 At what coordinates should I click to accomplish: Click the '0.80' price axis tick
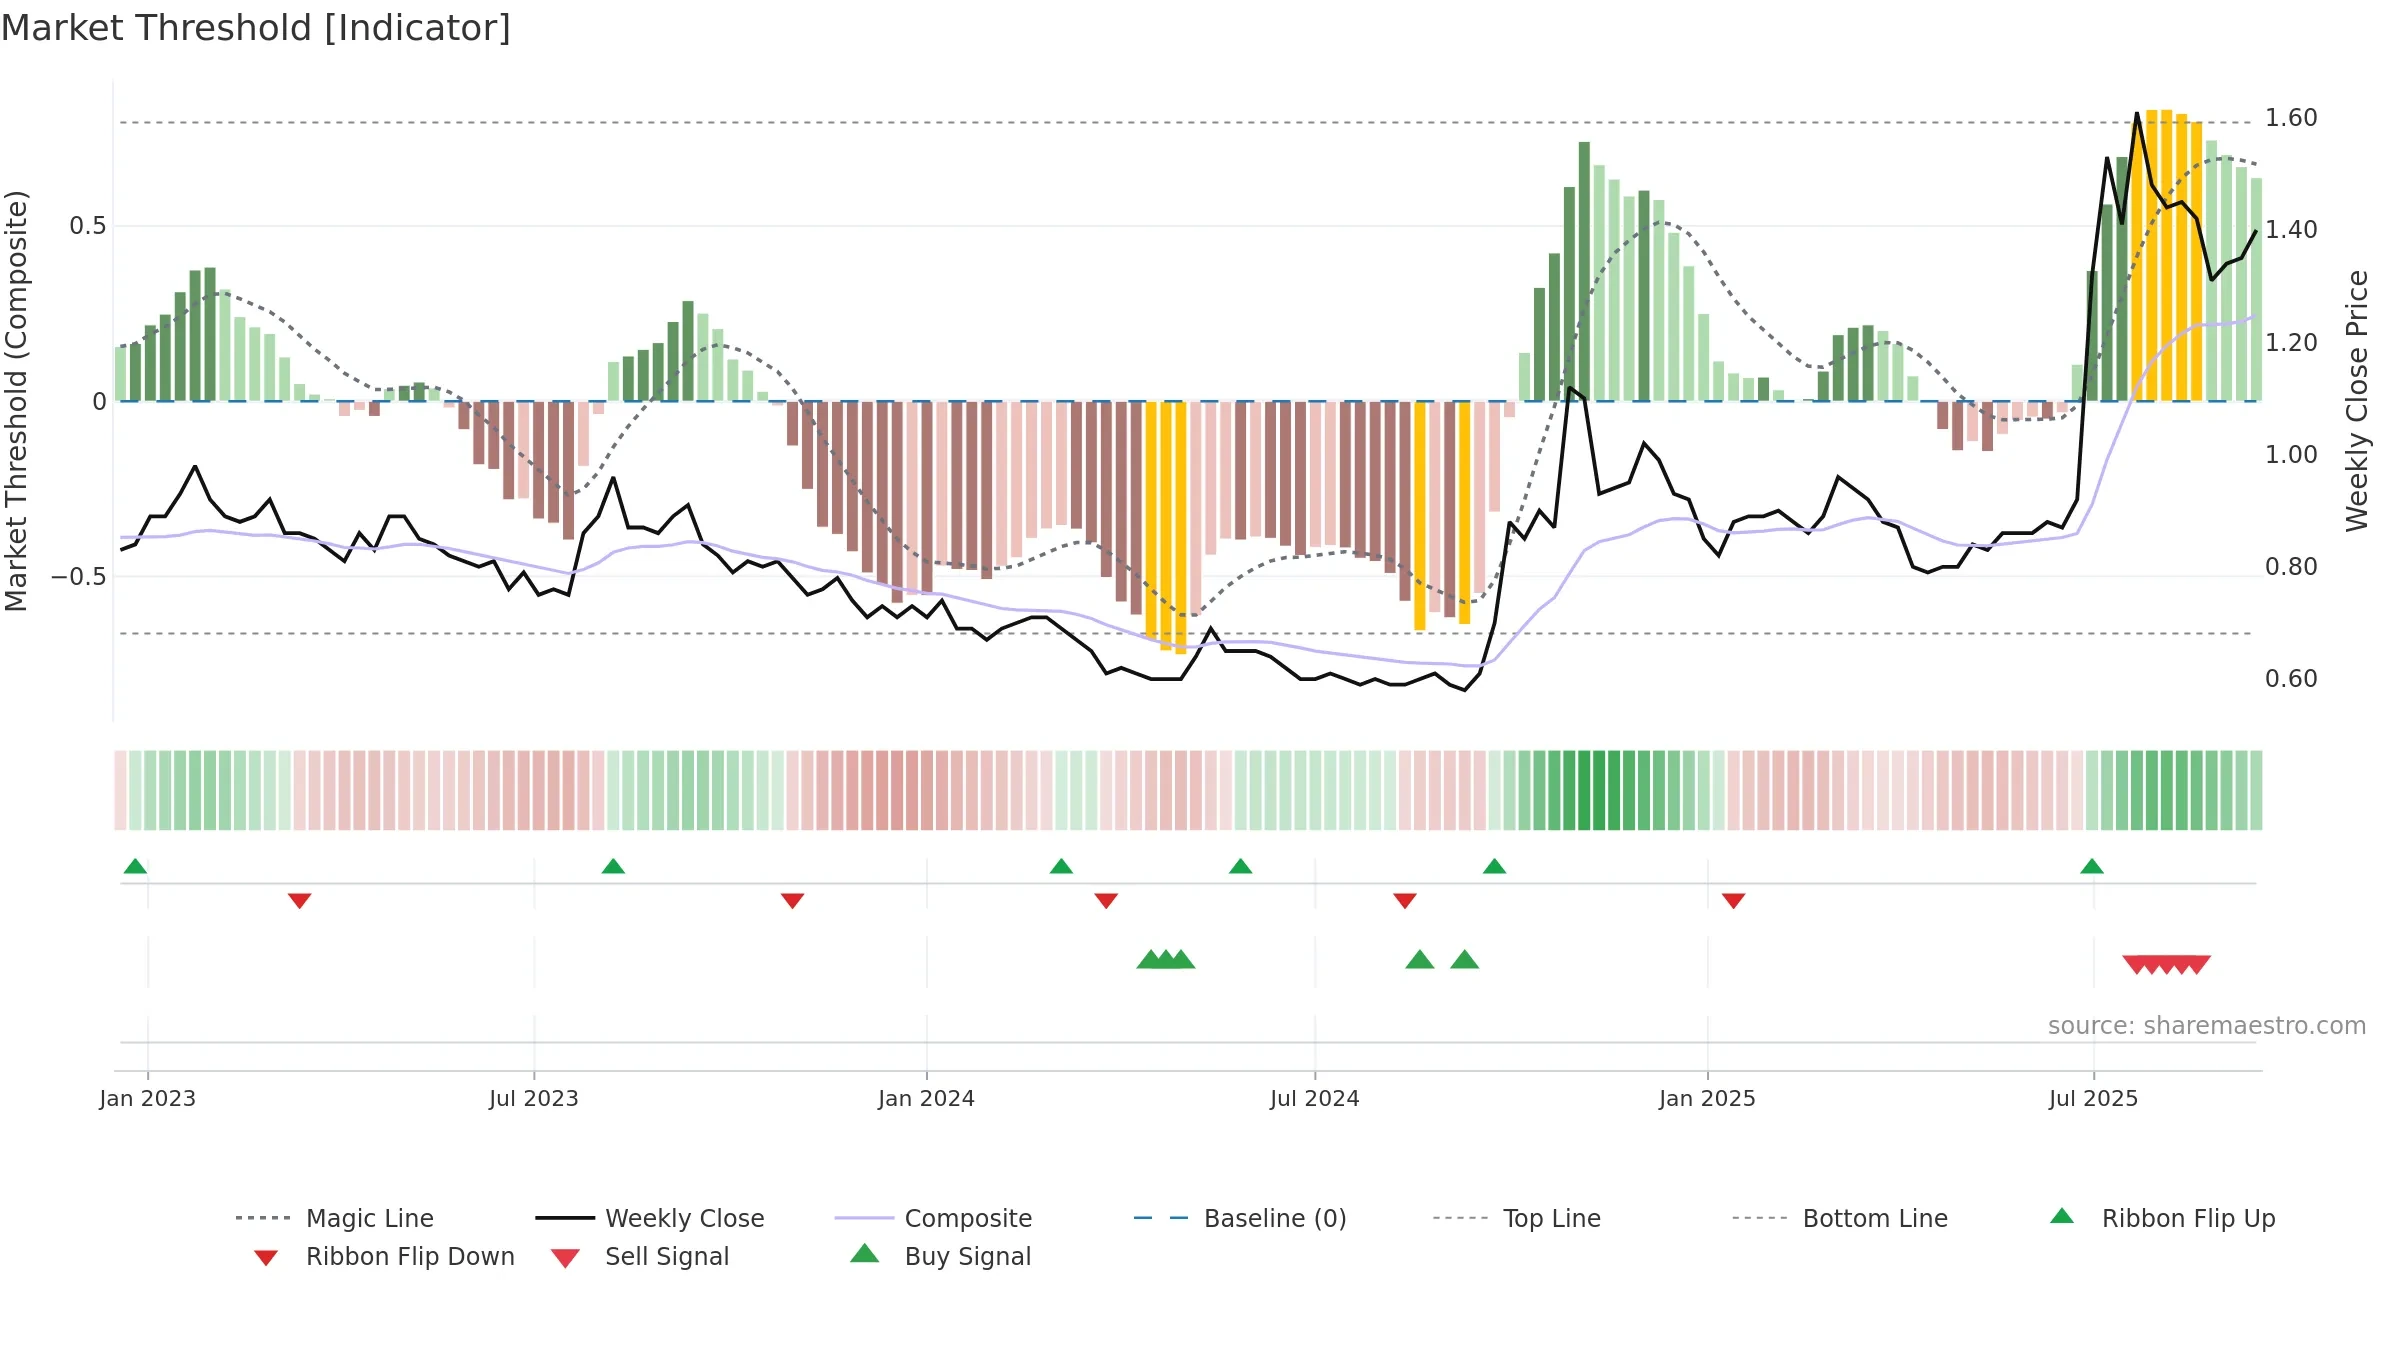tap(2291, 567)
